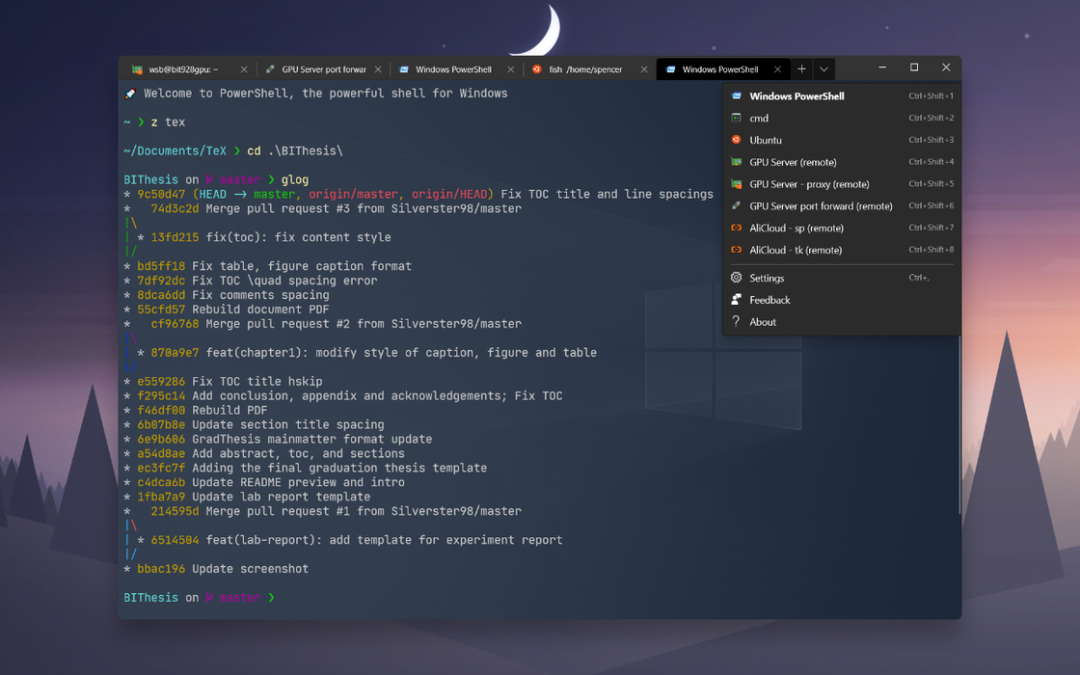This screenshot has height=675, width=1080.
Task: Select Windows PowerShell in the profile dropdown list
Action: pos(796,96)
